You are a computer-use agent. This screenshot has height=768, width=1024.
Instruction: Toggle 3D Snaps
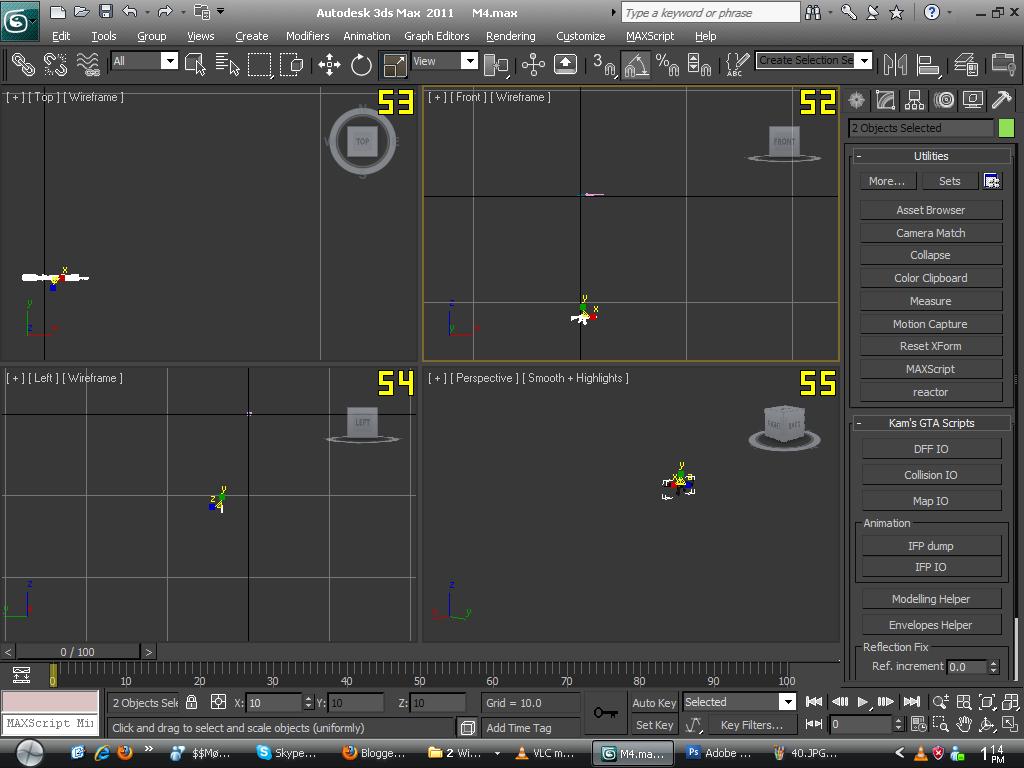click(x=603, y=64)
